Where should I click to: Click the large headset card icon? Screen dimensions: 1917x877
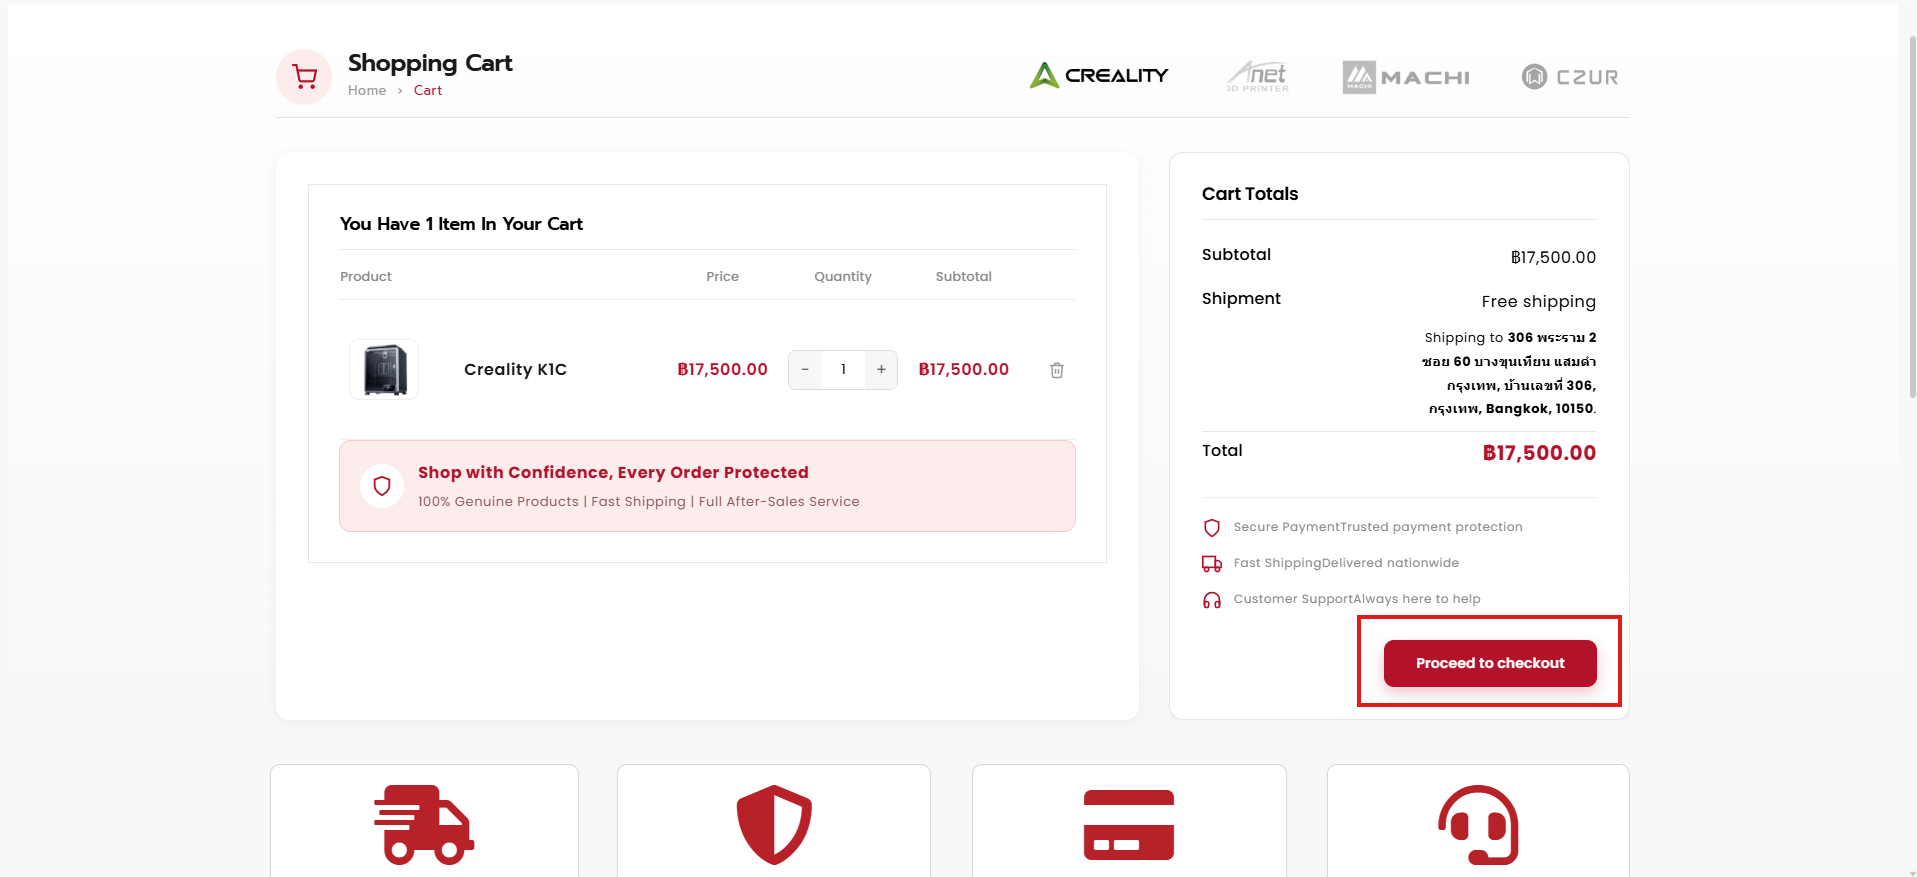(1478, 825)
